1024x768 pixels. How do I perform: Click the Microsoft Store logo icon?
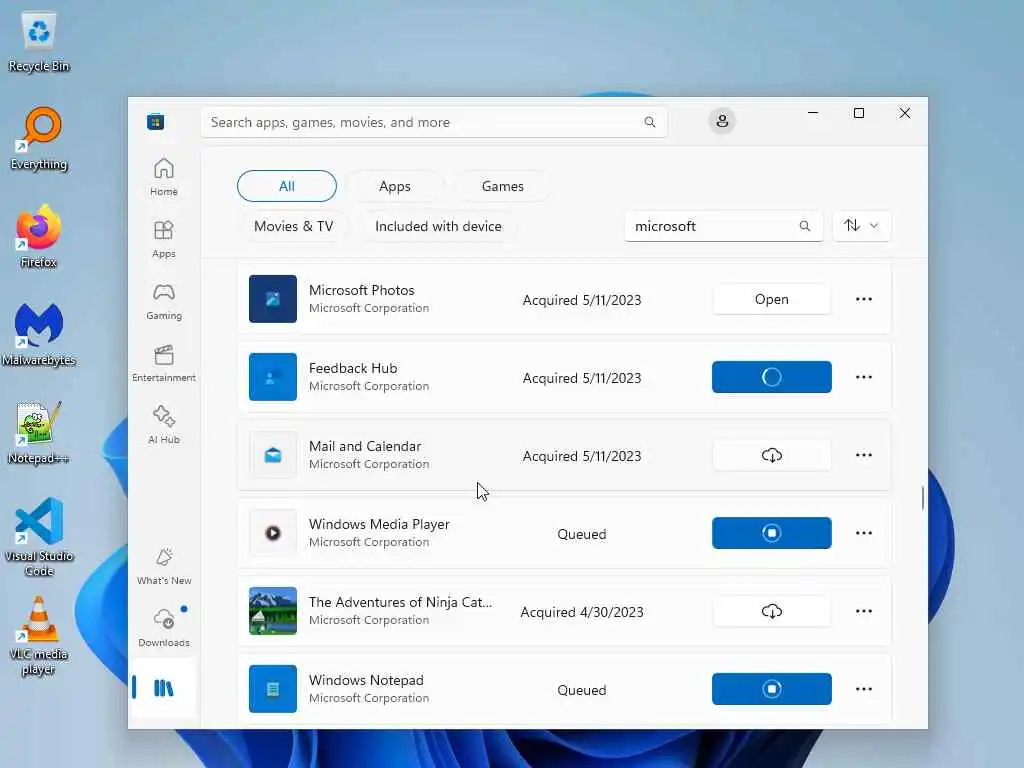coord(155,121)
